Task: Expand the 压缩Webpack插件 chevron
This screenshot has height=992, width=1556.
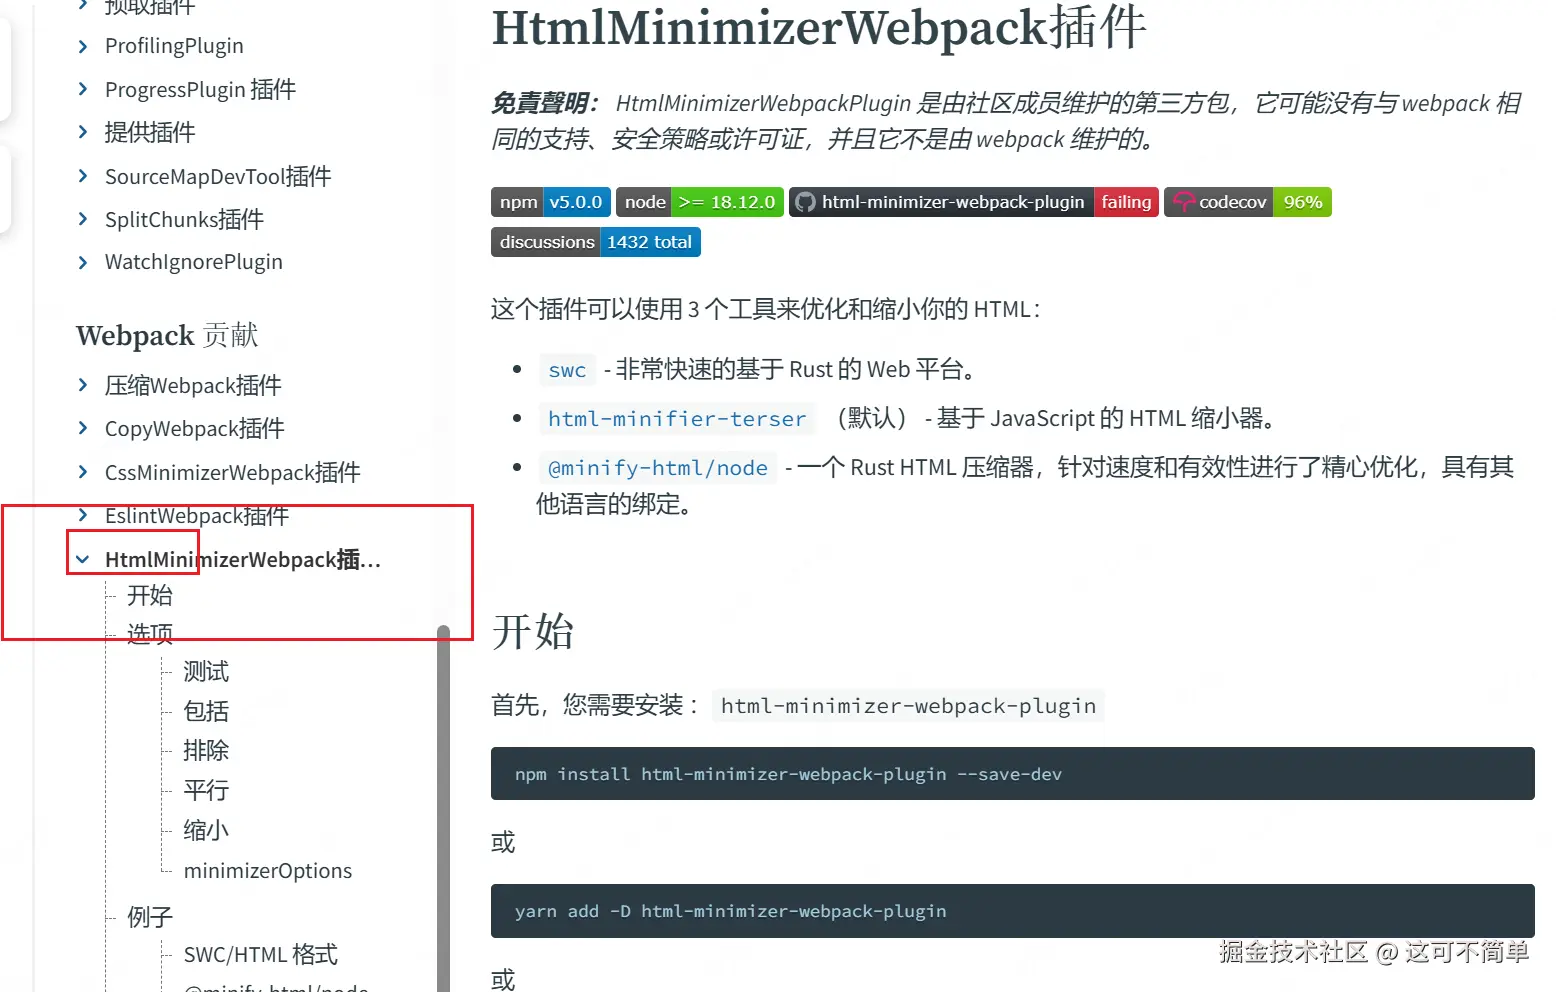Action: pyautogui.click(x=83, y=385)
